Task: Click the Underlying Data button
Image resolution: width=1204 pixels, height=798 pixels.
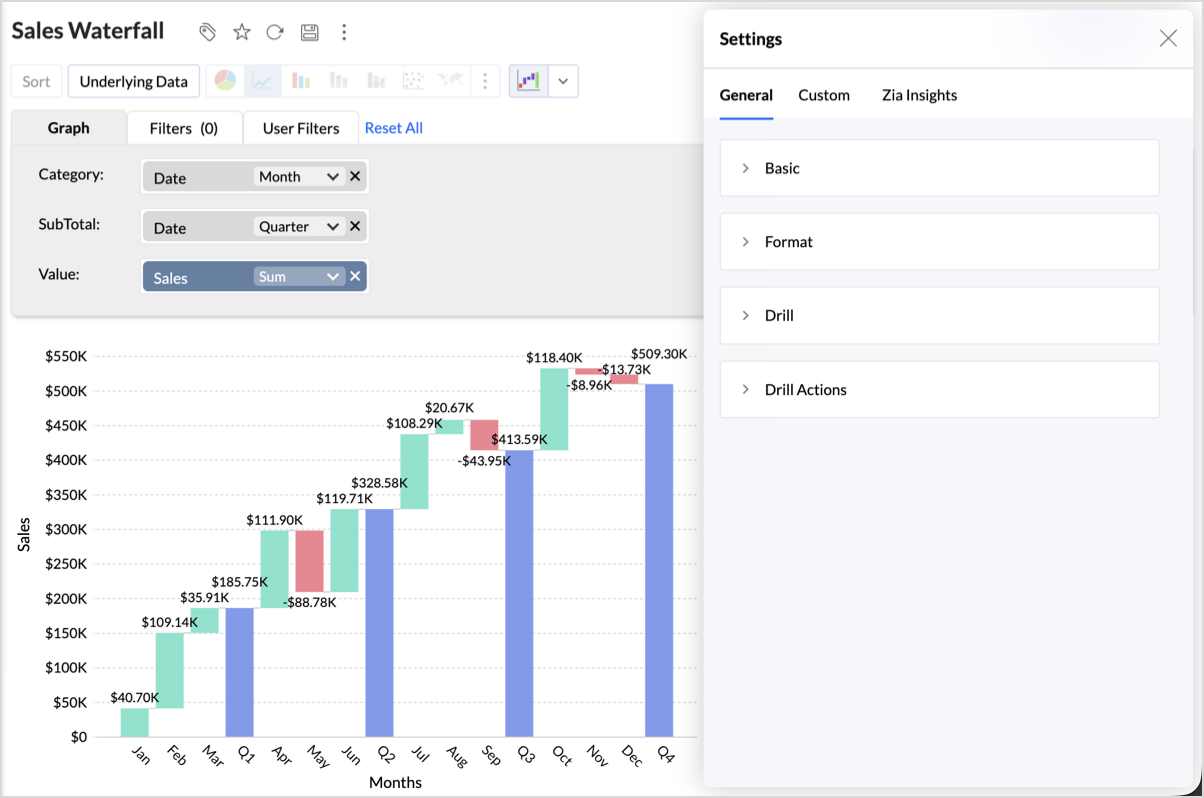Action: pos(134,82)
